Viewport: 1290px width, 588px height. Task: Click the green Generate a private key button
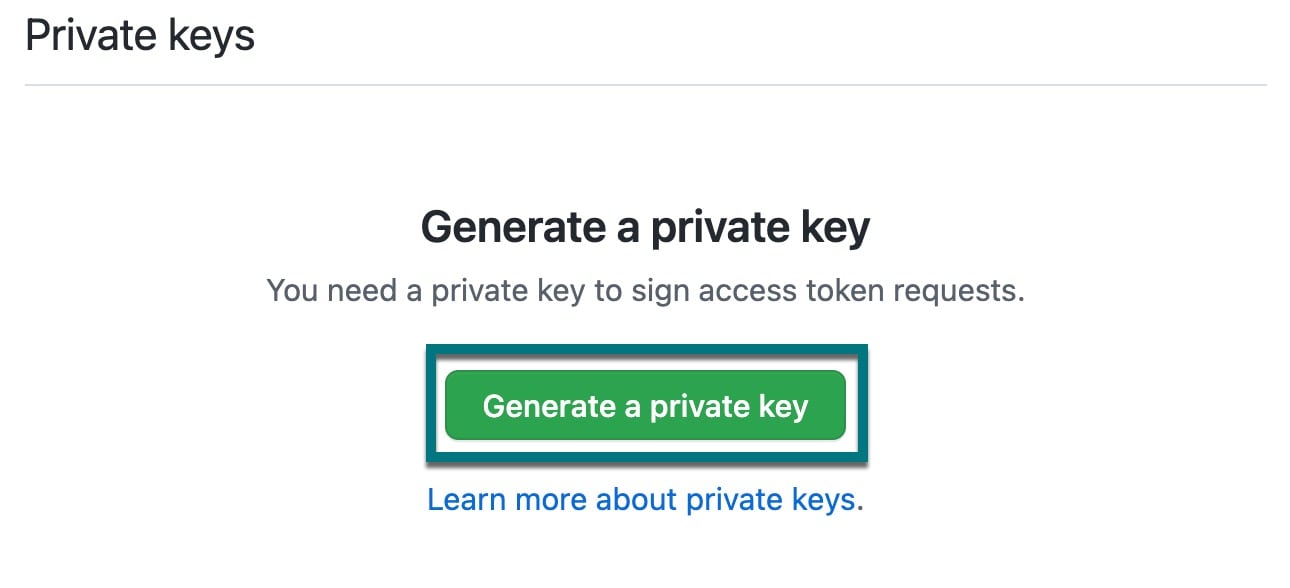pyautogui.click(x=645, y=405)
